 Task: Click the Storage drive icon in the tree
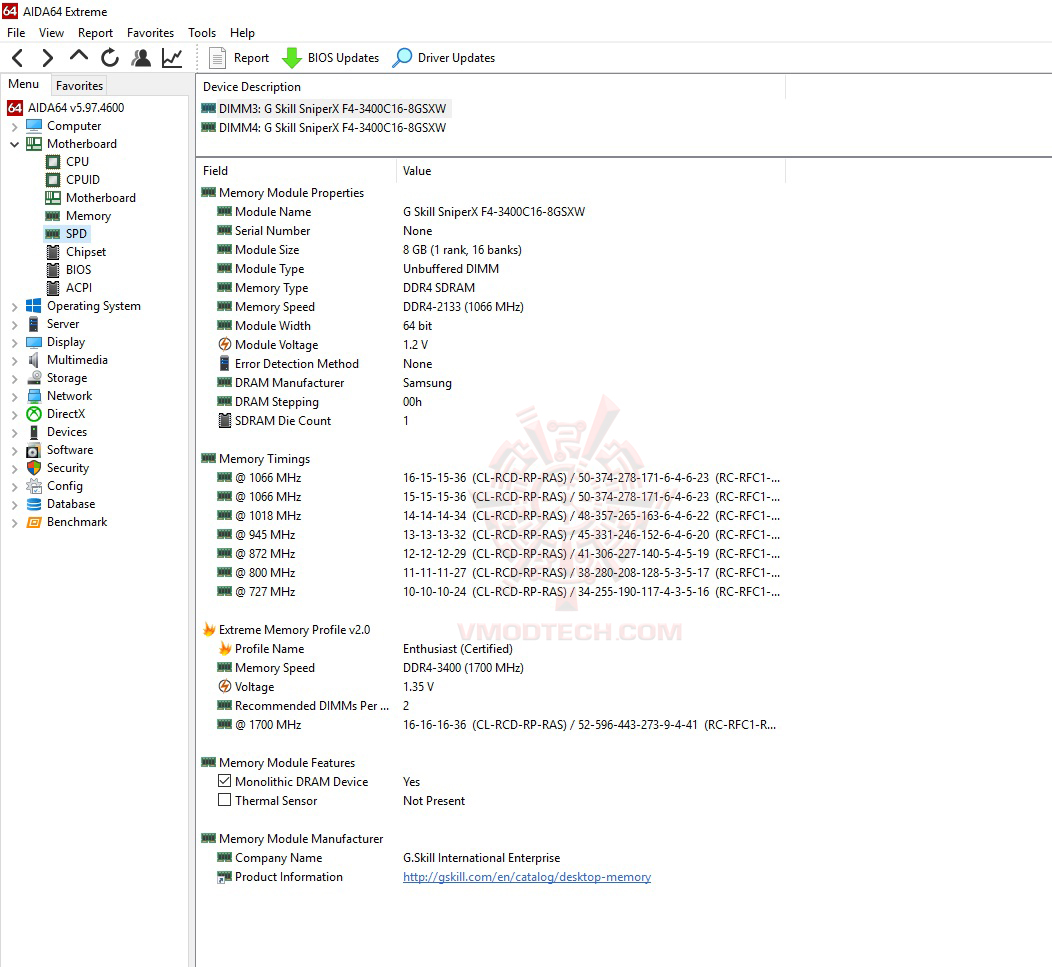coord(34,378)
